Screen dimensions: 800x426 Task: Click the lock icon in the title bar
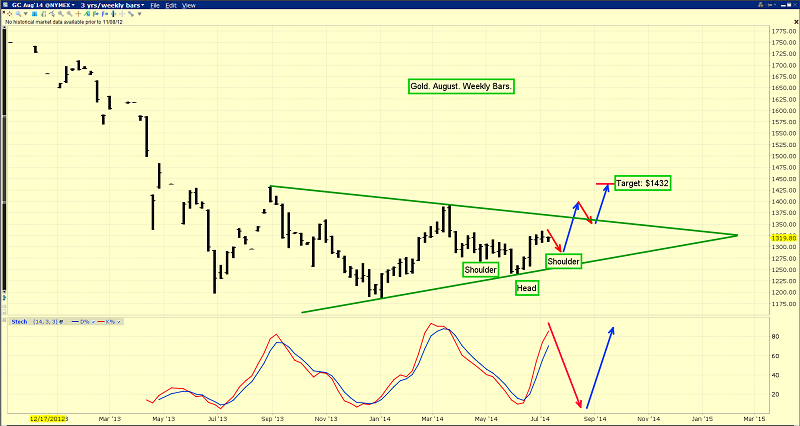tap(760, 5)
